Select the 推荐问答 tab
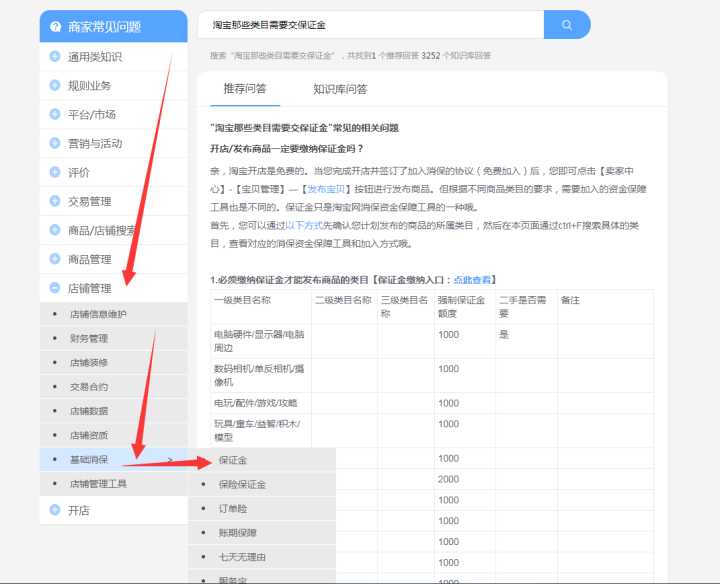The width and height of the screenshot is (720, 584). click(244, 89)
